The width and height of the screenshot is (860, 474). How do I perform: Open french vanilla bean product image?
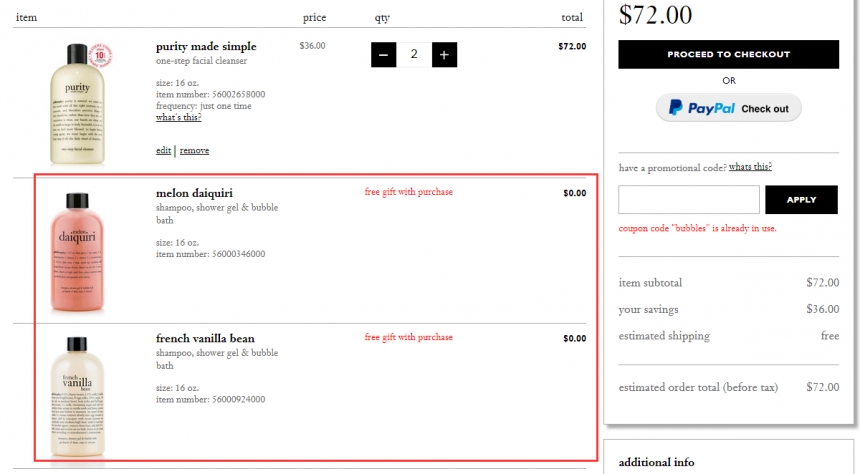[x=77, y=397]
